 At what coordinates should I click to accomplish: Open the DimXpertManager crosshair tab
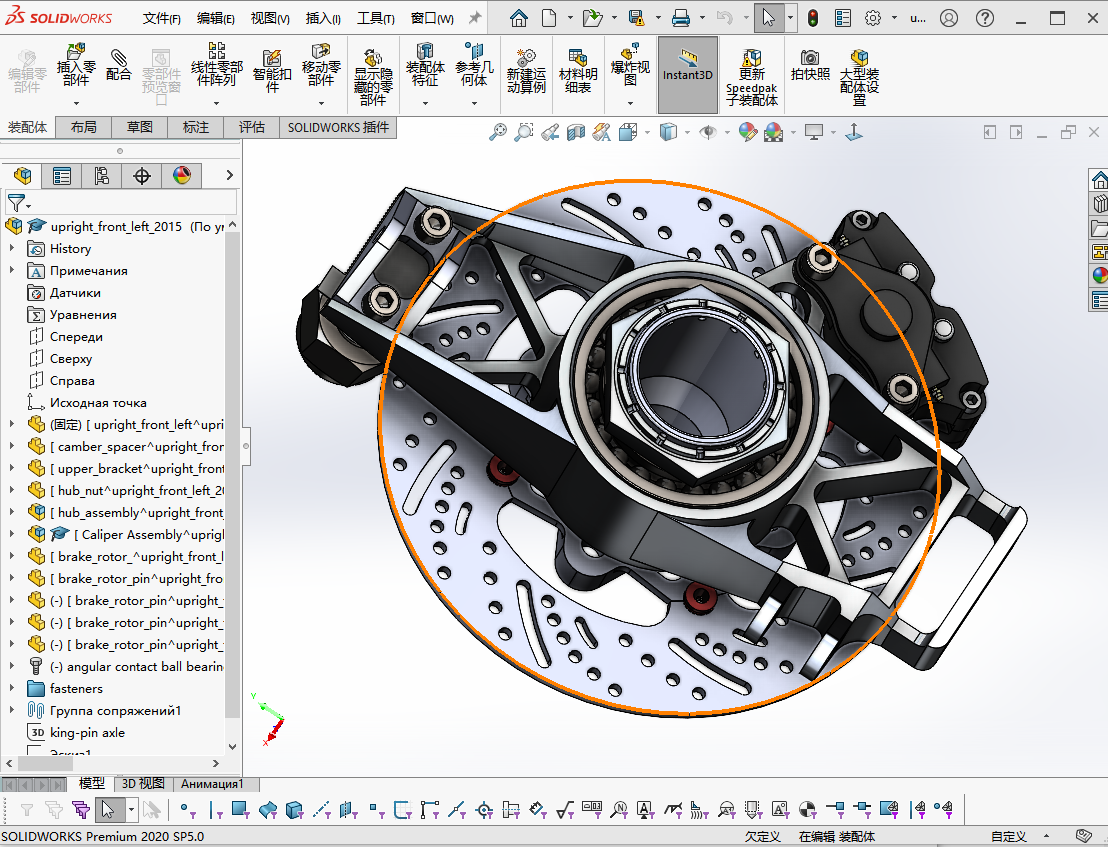[141, 176]
